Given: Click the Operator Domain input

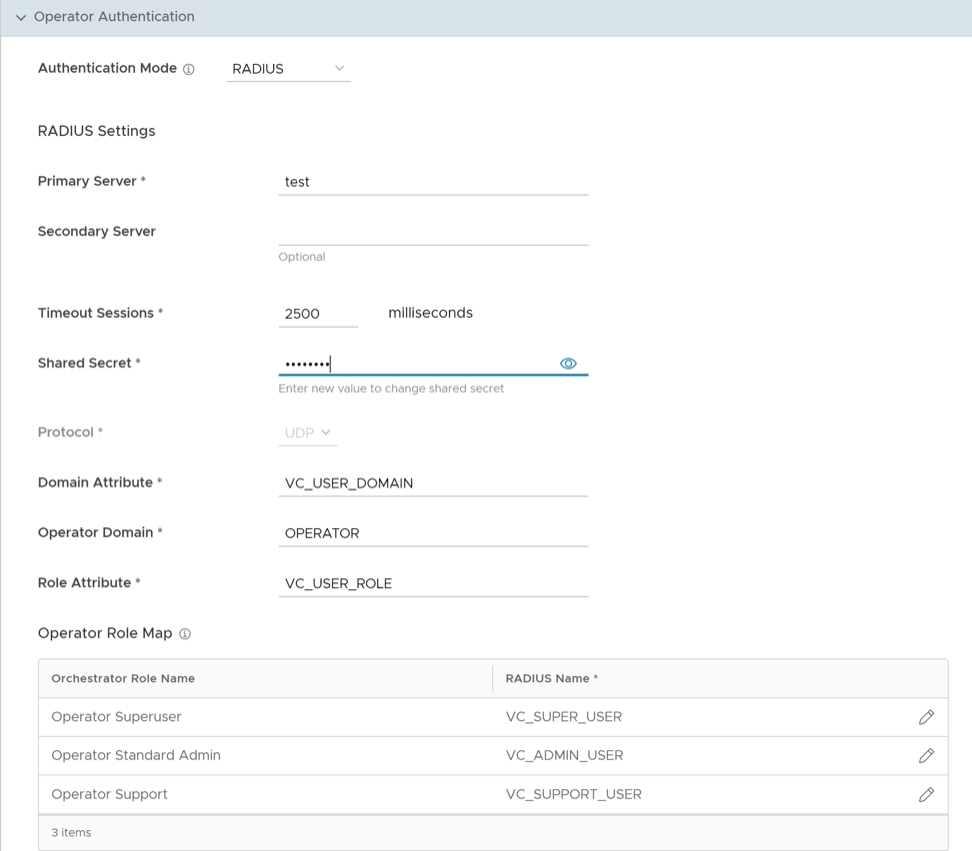Looking at the screenshot, I should (432, 533).
